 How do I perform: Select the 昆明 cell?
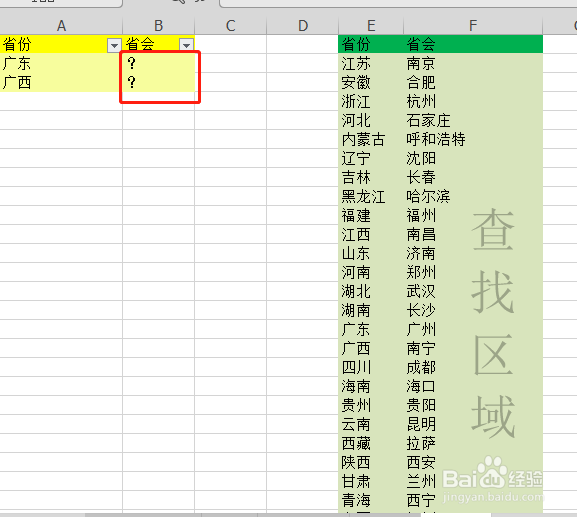pos(473,425)
